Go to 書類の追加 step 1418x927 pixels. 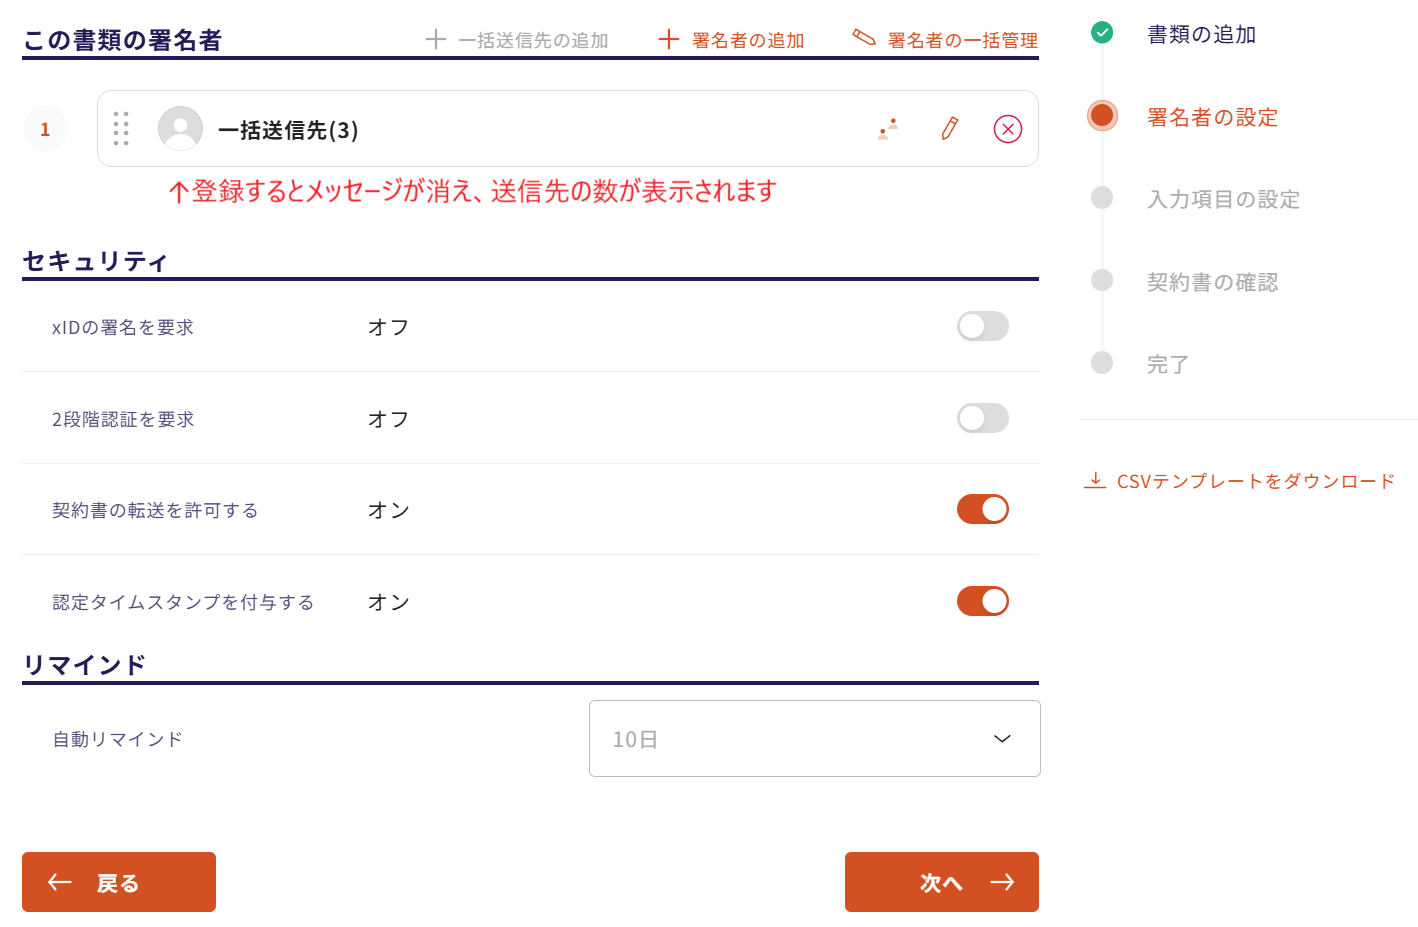click(x=1200, y=35)
